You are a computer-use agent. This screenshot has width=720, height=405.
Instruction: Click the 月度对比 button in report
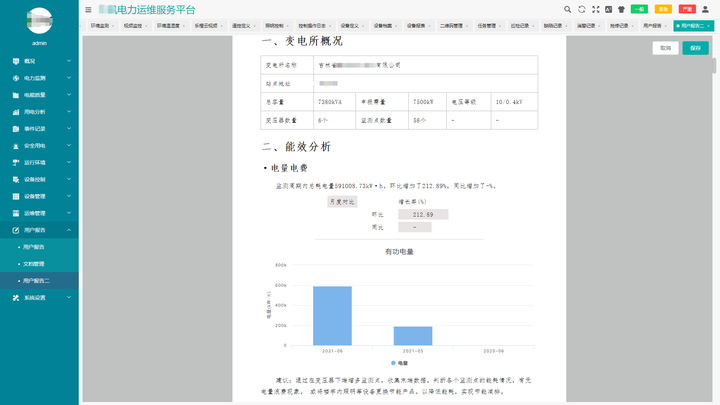pyautogui.click(x=342, y=202)
